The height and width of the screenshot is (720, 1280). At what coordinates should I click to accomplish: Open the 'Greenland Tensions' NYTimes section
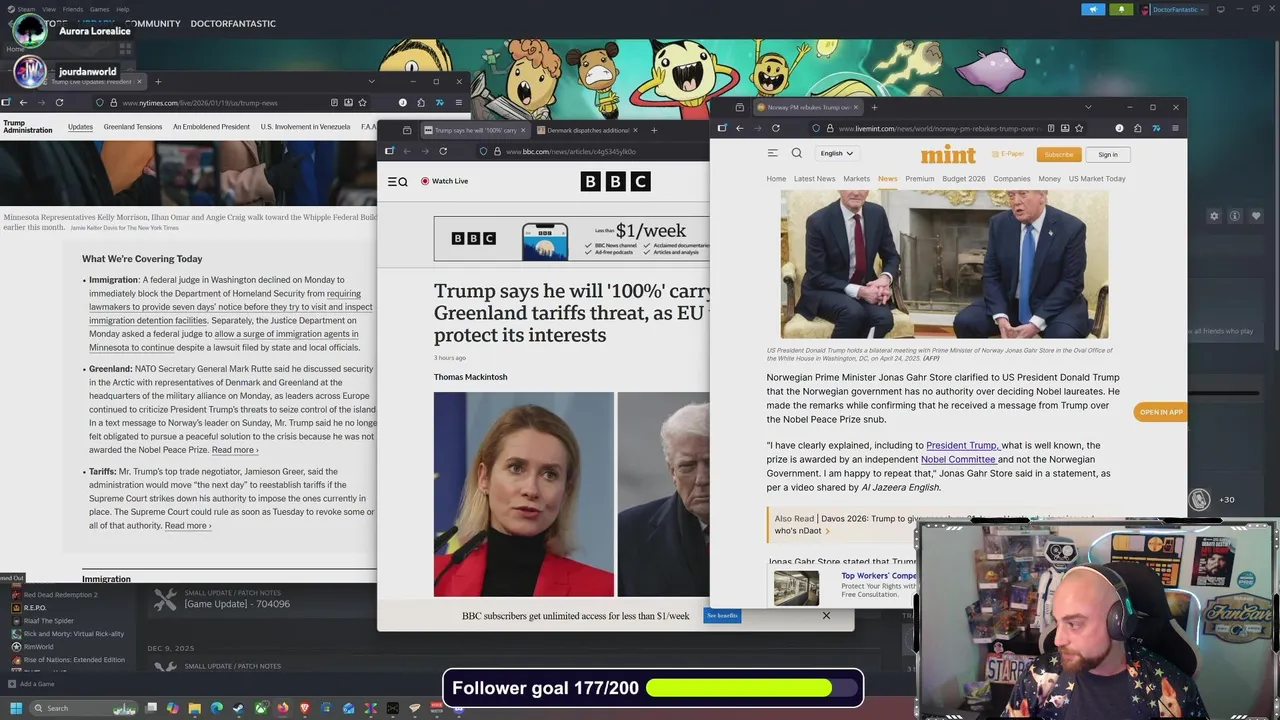133,127
